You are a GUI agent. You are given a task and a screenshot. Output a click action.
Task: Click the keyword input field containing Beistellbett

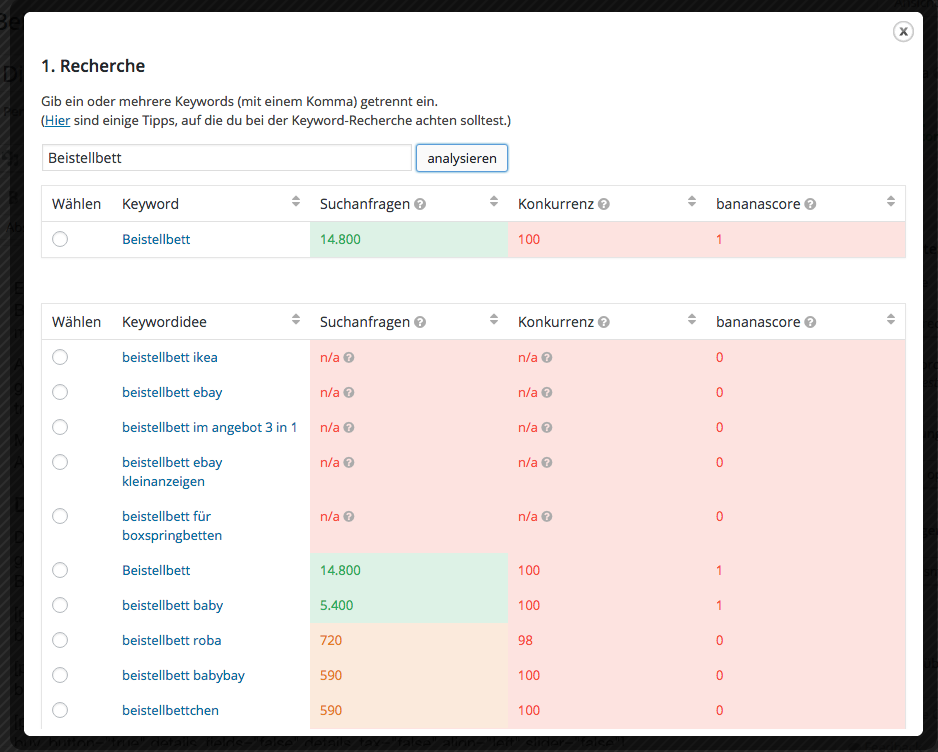[226, 158]
